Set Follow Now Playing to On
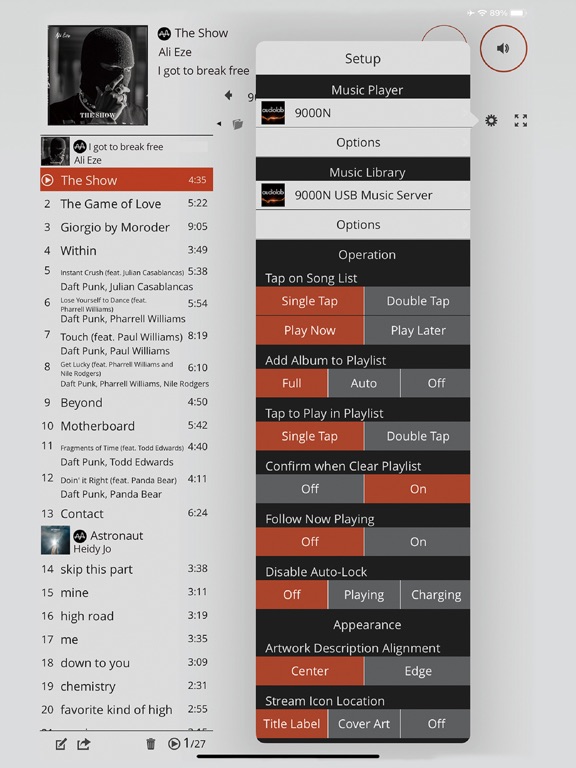This screenshot has width=576, height=768. point(417,542)
